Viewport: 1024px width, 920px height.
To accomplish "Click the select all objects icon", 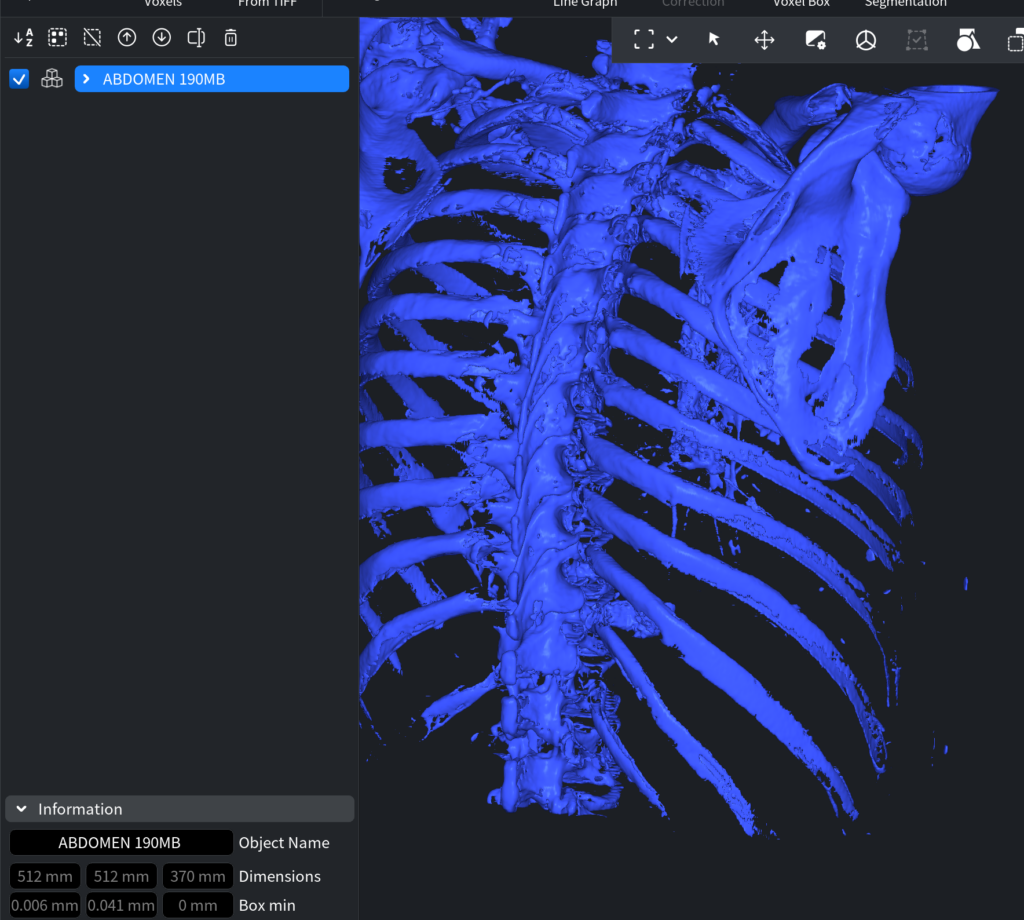I will coord(58,38).
